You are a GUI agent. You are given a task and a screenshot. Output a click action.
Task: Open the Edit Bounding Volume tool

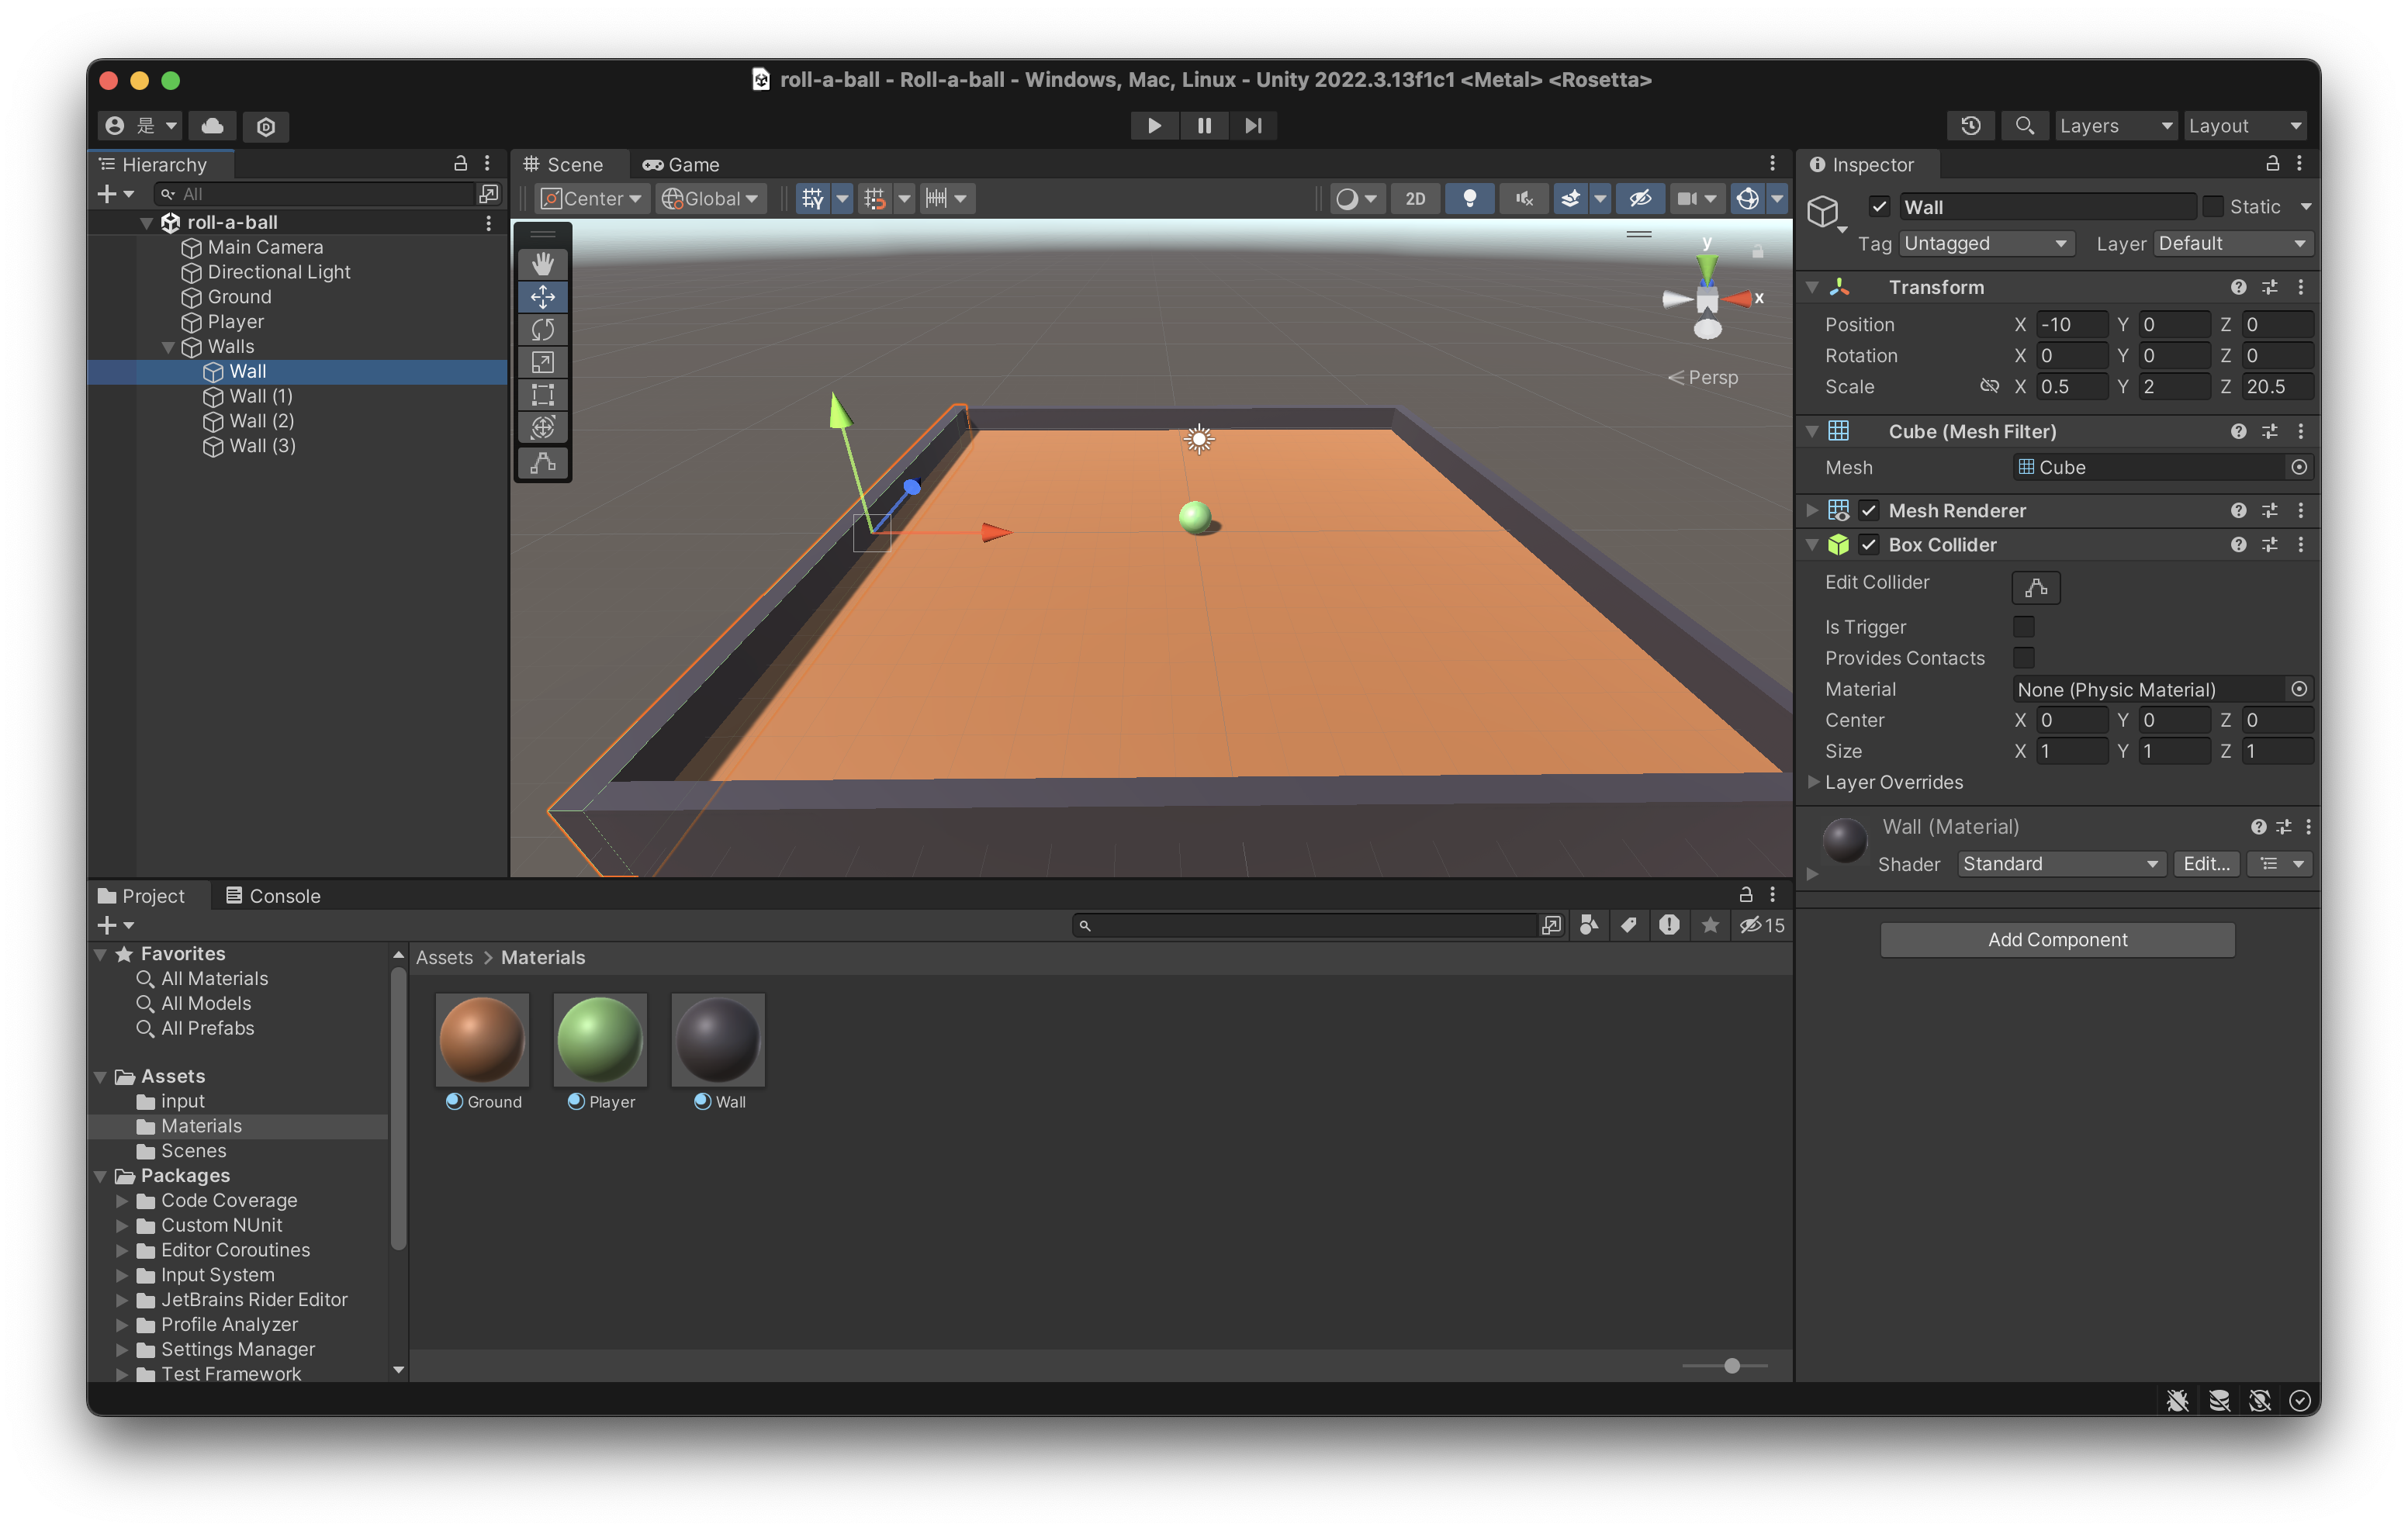click(543, 463)
